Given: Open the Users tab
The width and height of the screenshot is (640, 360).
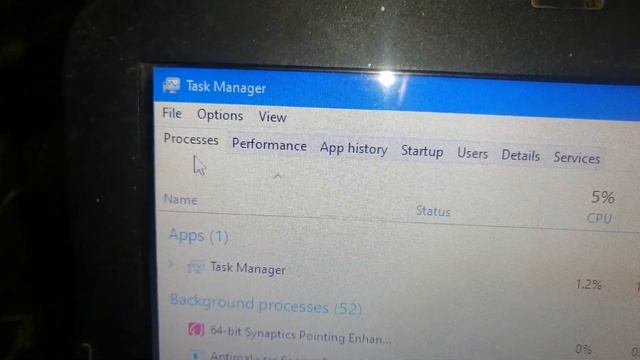Looking at the screenshot, I should (473, 153).
